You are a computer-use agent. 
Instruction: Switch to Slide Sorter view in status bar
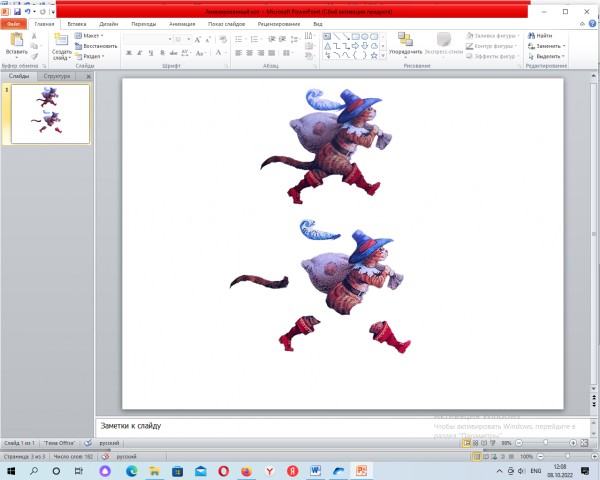(x=475, y=443)
